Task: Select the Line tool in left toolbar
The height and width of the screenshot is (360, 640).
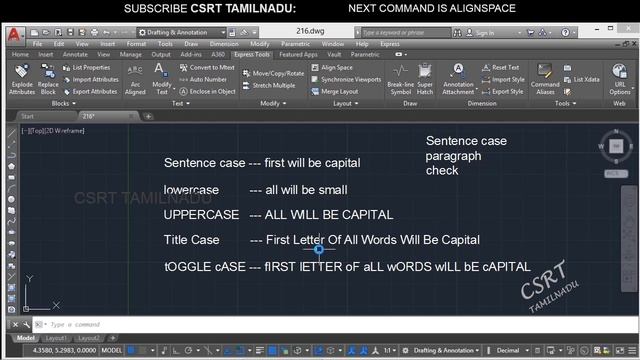Action: click(x=11, y=133)
